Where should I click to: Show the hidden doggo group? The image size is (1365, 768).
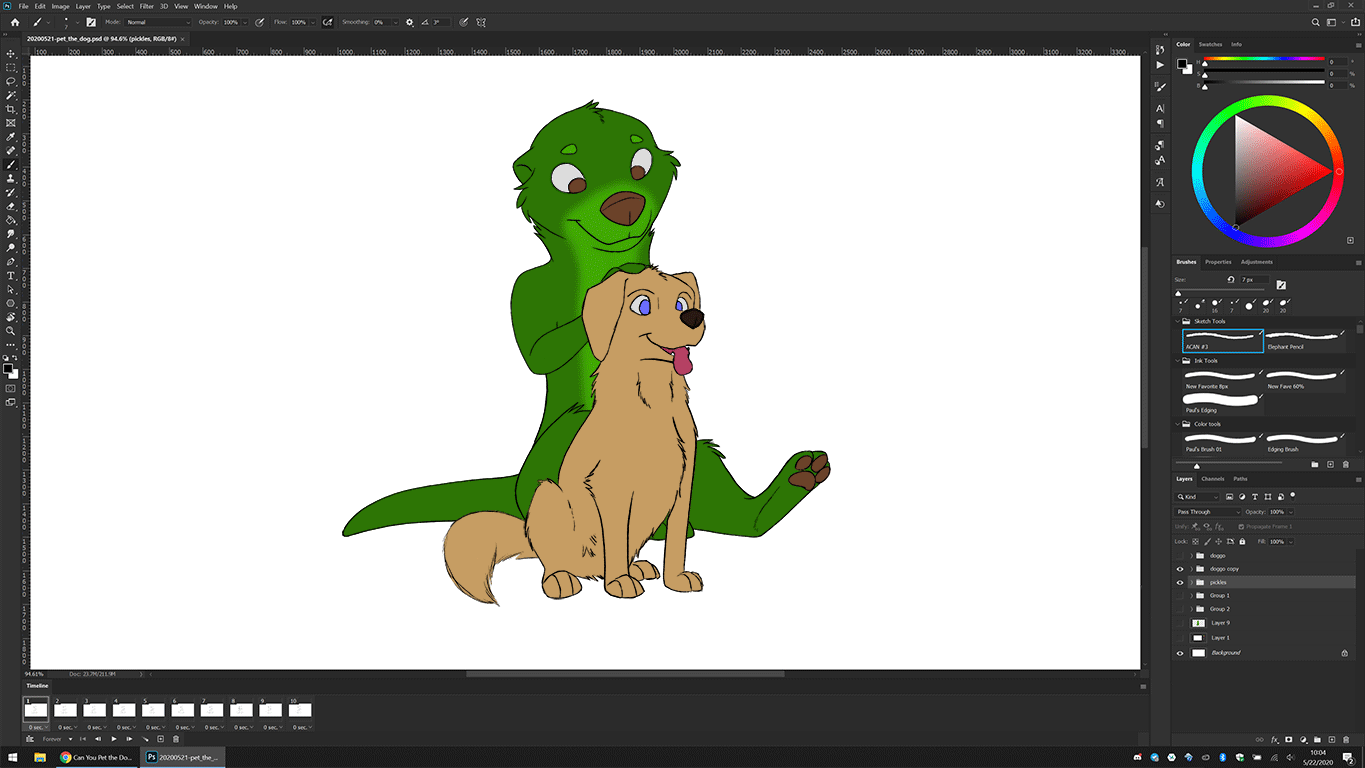tap(1180, 555)
